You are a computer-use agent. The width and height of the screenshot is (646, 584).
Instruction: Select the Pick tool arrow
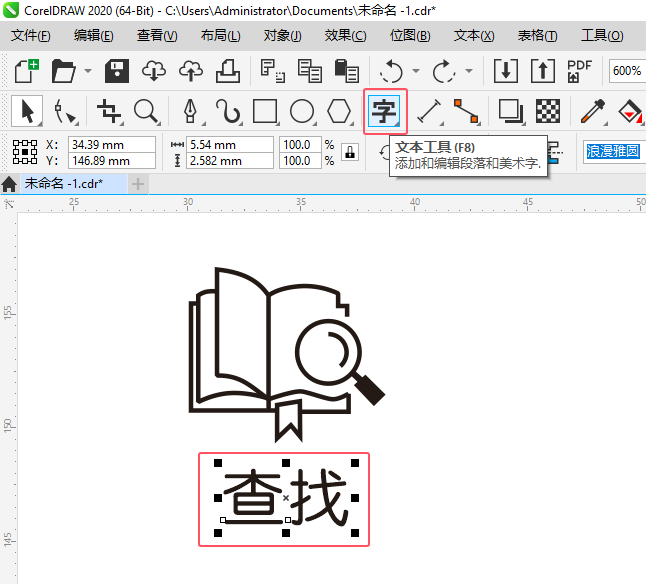[27, 111]
